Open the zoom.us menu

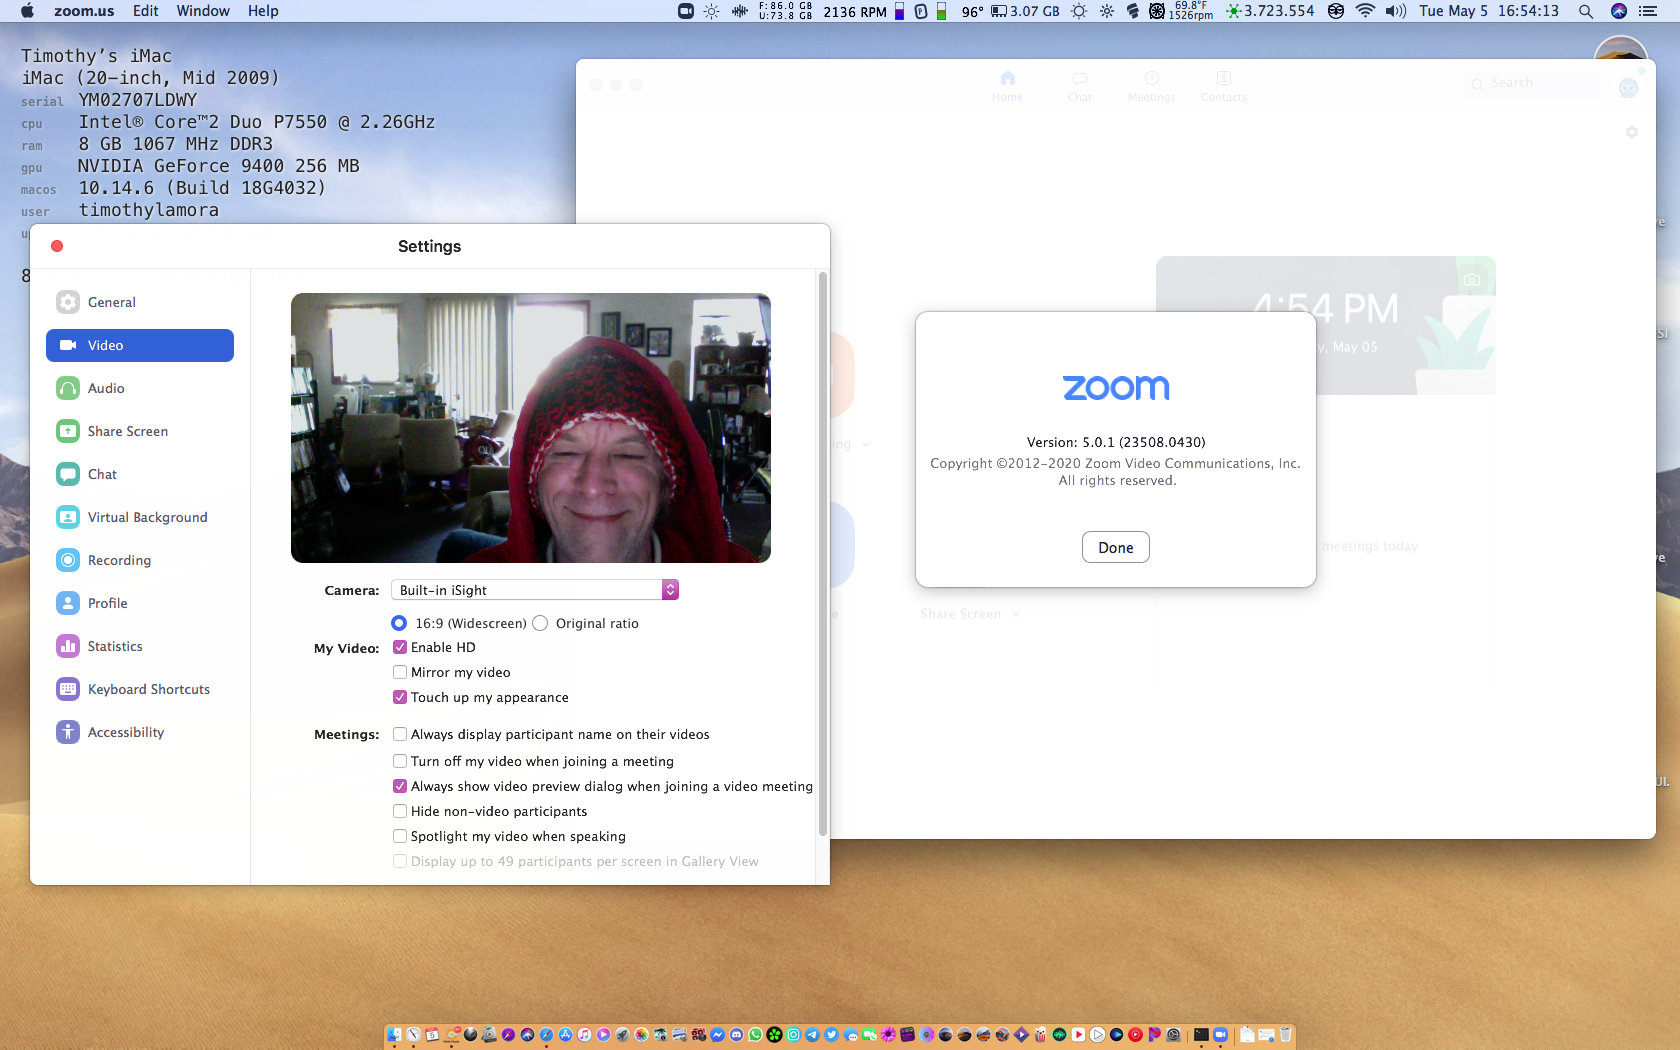point(84,11)
